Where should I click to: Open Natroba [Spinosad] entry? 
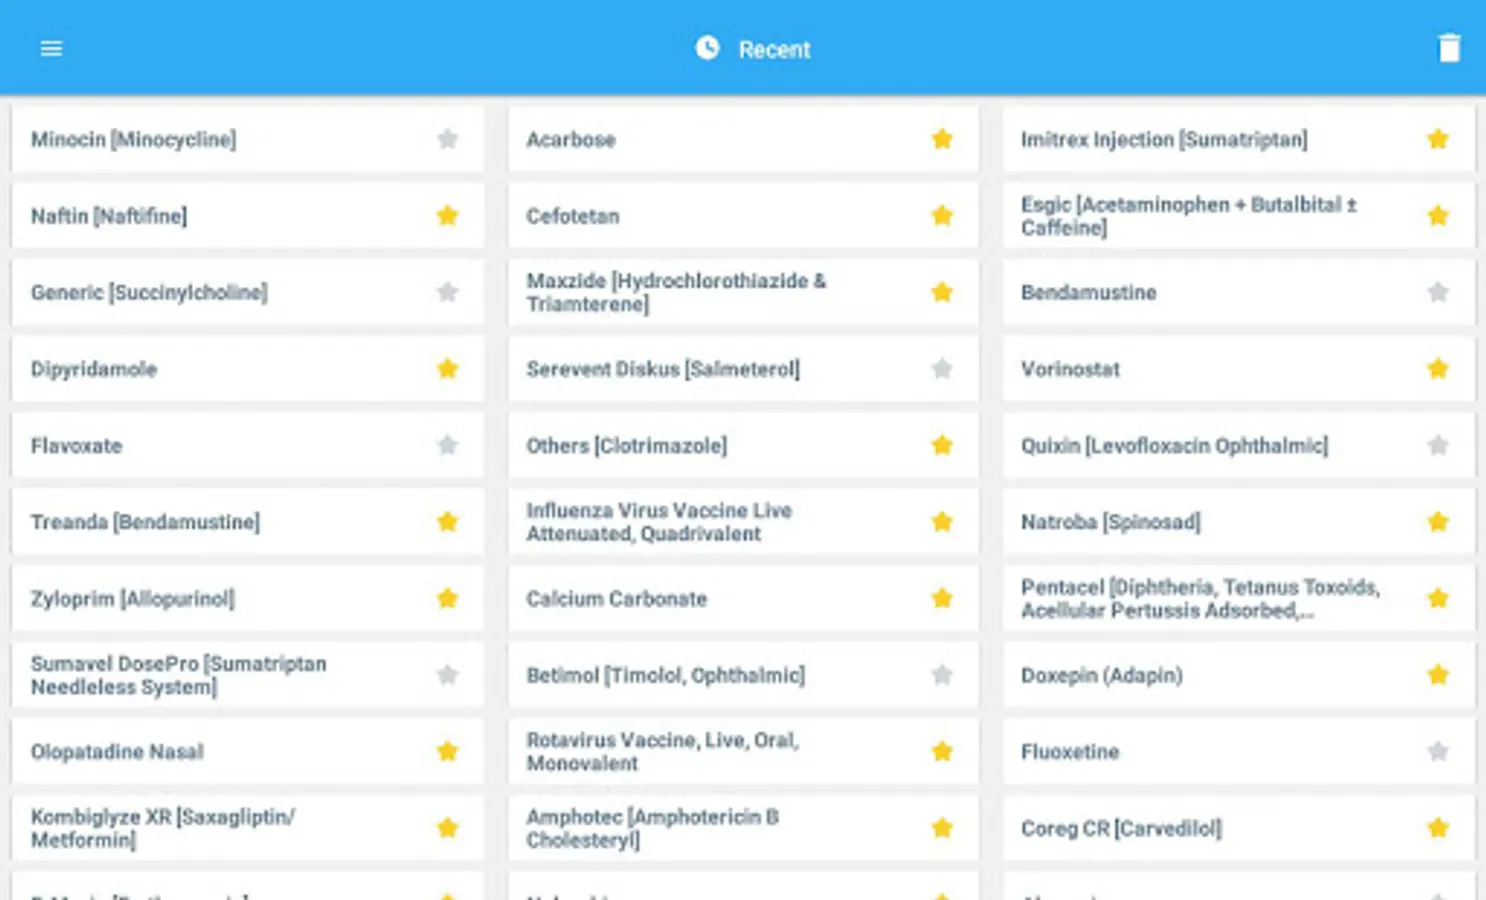(1239, 521)
